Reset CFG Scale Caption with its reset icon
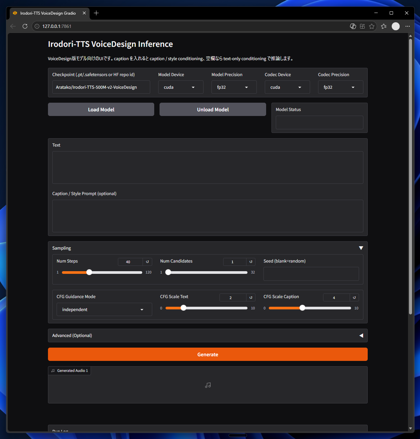Screen dimensions: 420x439 pos(354,297)
